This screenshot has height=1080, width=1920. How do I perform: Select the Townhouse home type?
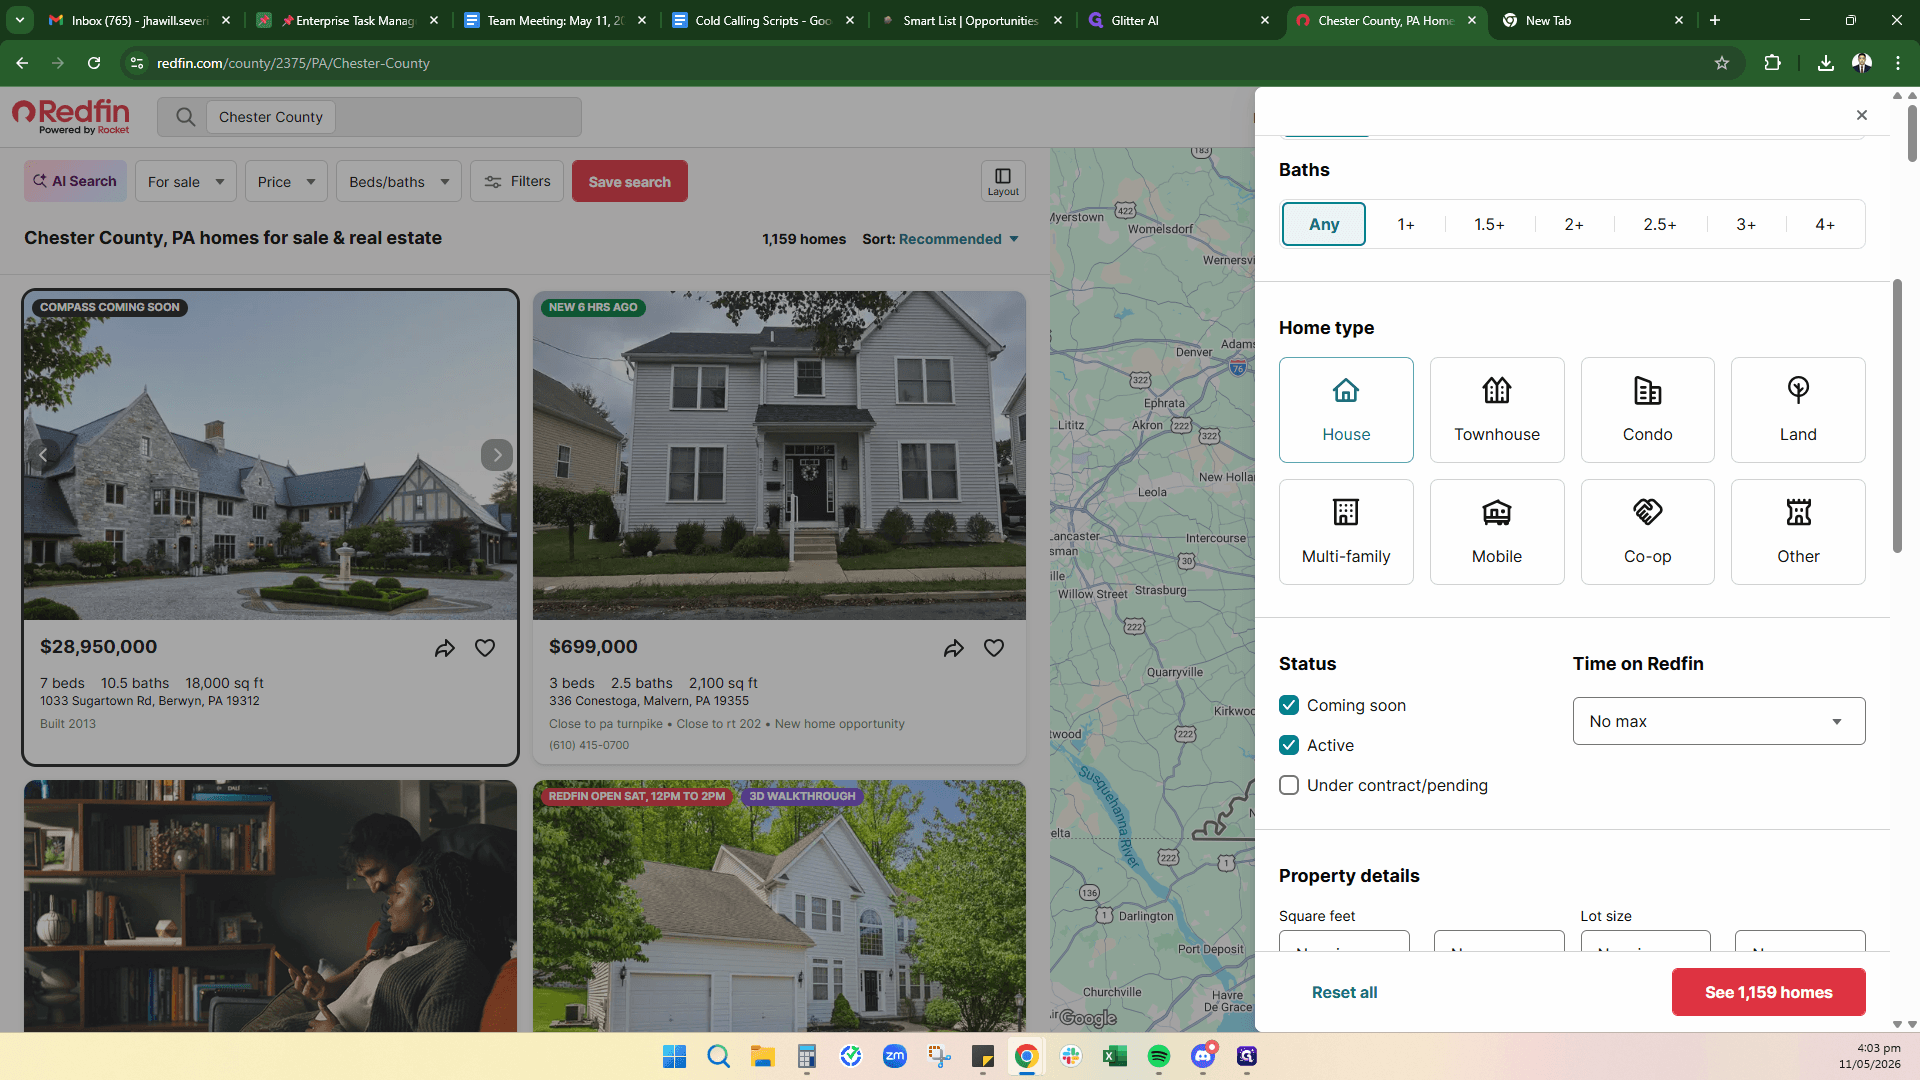click(1497, 410)
